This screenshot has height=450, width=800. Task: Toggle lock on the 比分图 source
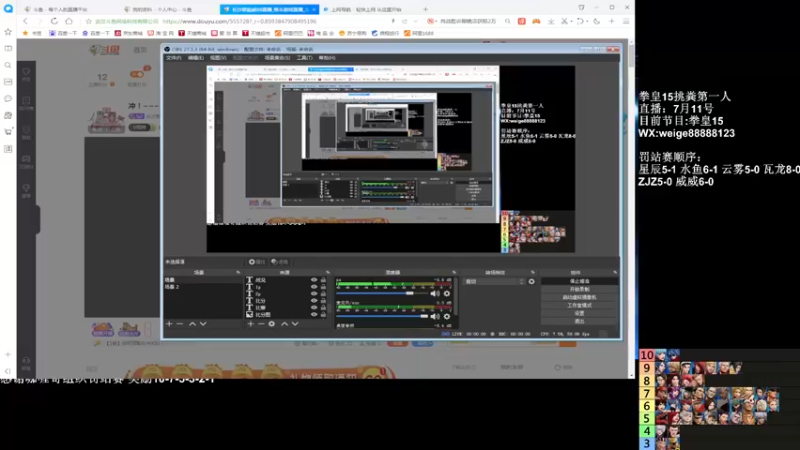pos(323,315)
